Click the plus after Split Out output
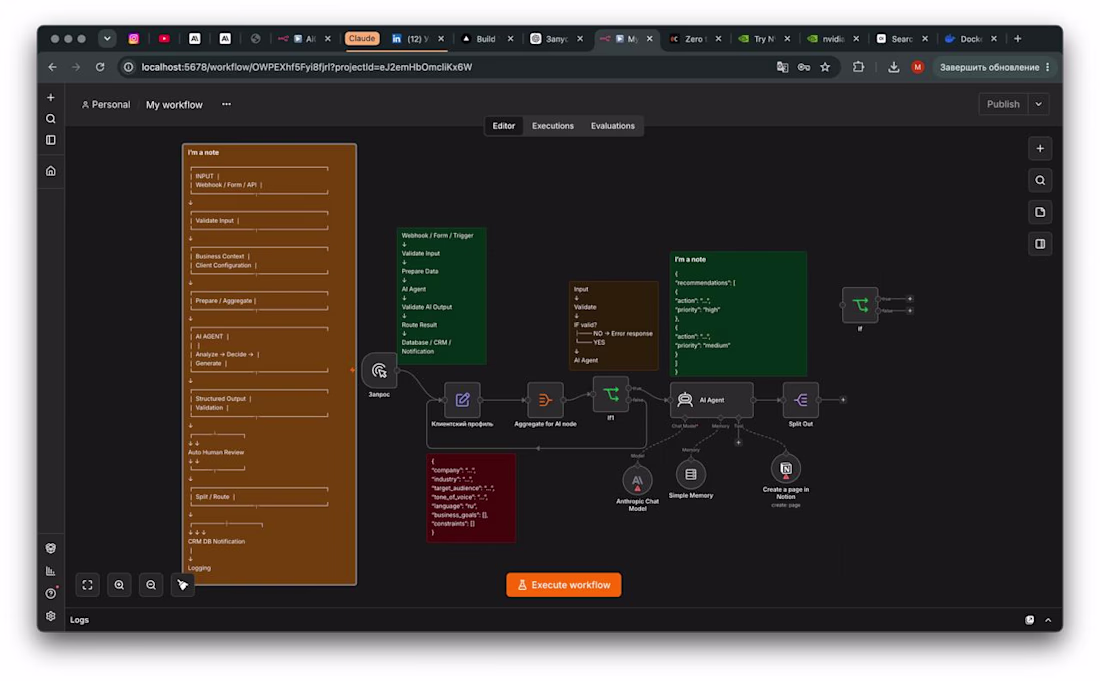 pyautogui.click(x=843, y=400)
